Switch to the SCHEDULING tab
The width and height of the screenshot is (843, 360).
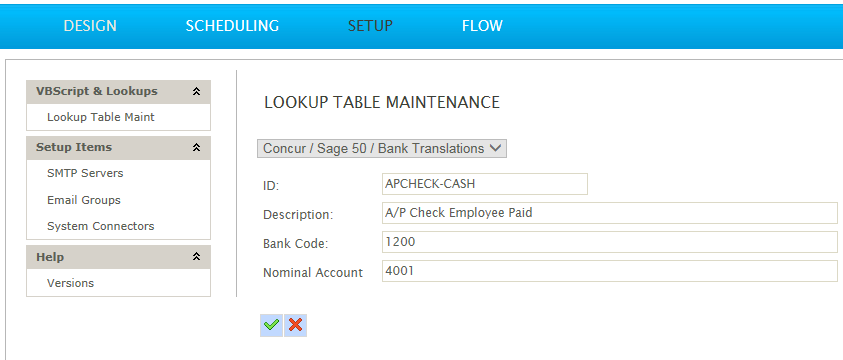point(232,26)
